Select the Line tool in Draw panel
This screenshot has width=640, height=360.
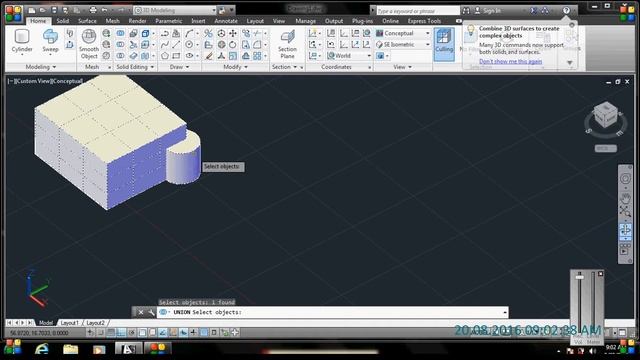(176, 44)
